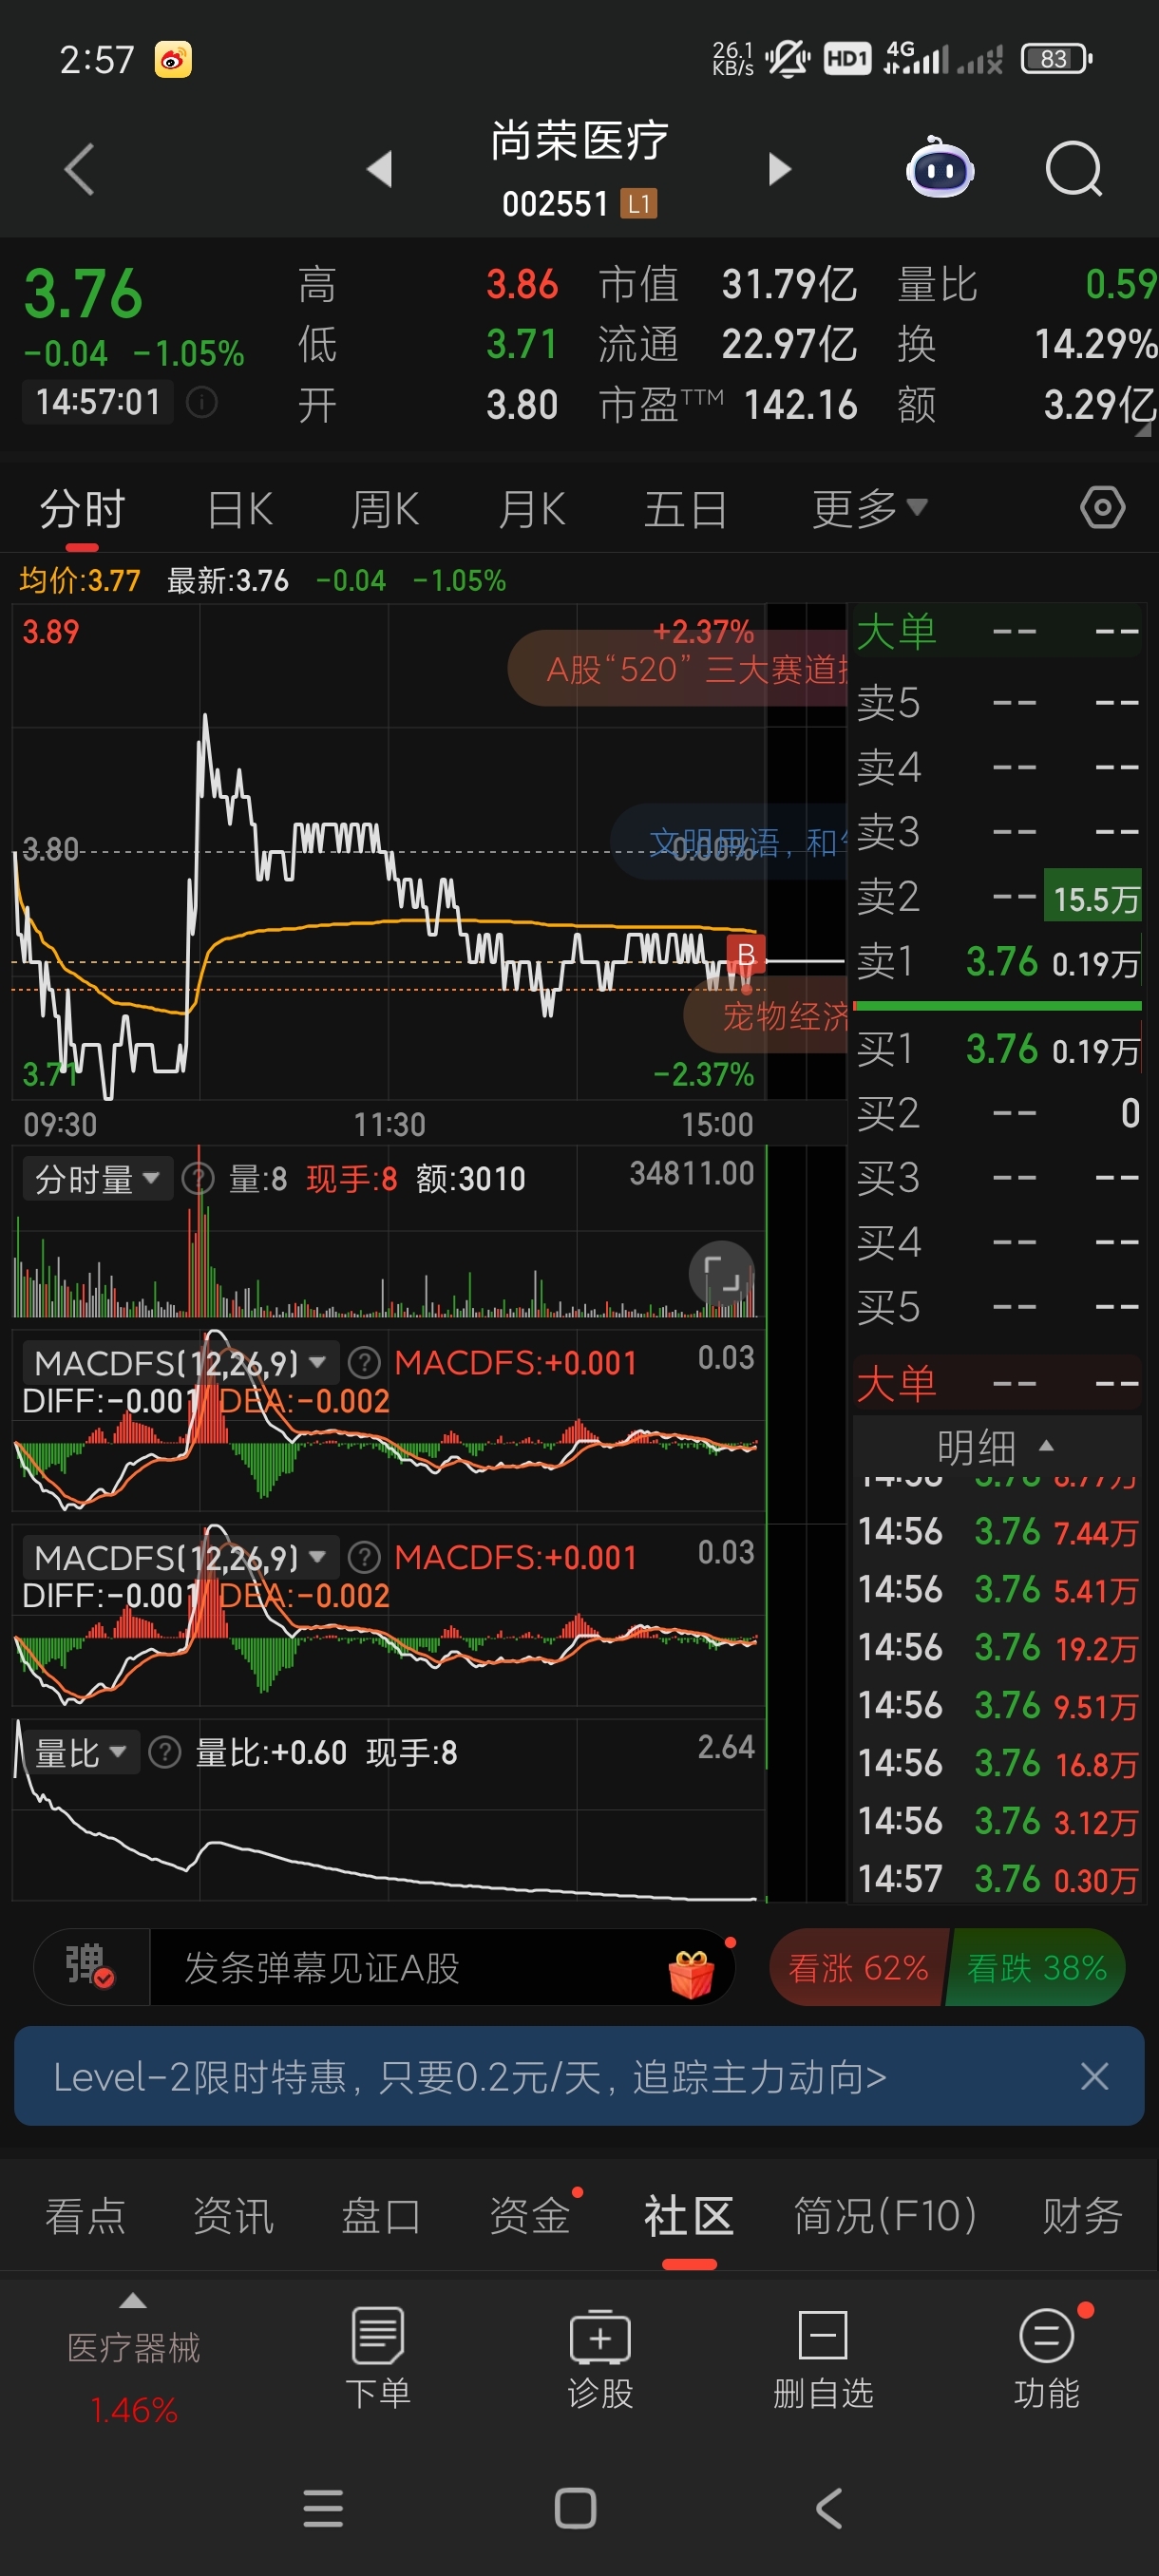This screenshot has height=2576, width=1159.
Task: Switch to 周K tab
Action: [x=385, y=509]
